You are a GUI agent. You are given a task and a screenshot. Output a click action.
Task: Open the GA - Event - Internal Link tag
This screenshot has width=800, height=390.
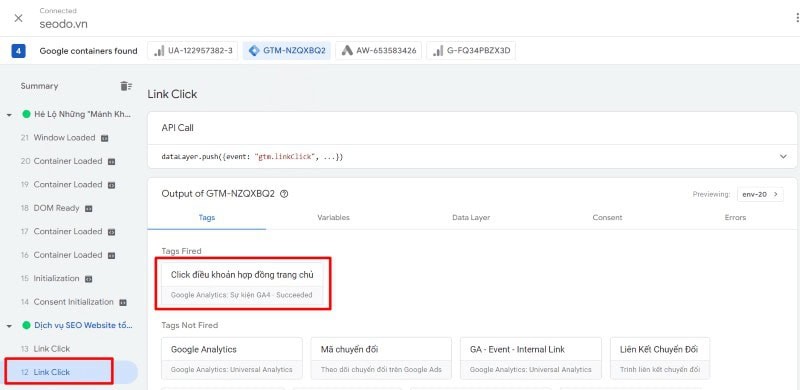(531, 358)
